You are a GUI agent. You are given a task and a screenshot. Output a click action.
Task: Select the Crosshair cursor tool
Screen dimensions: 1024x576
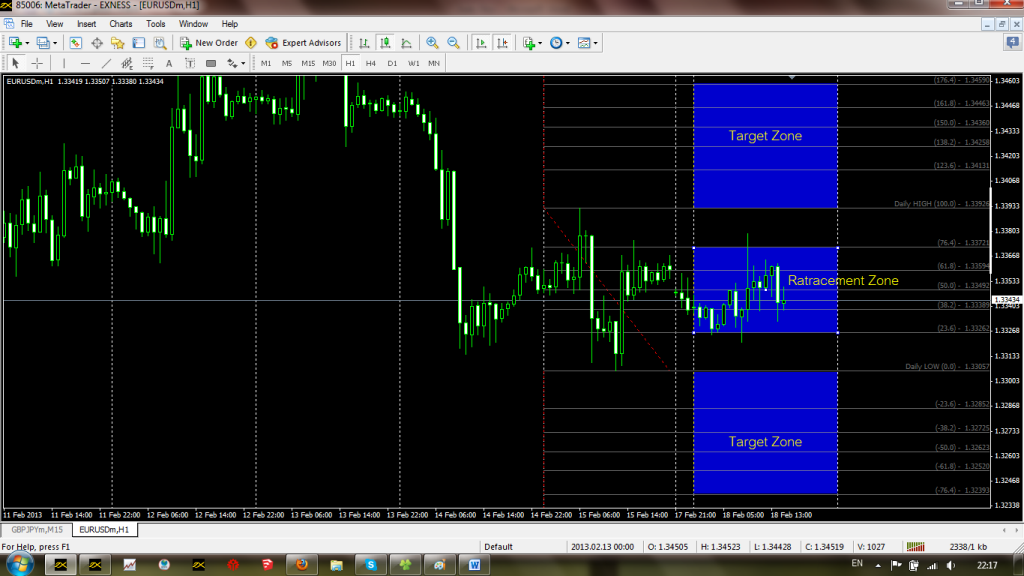click(x=36, y=62)
